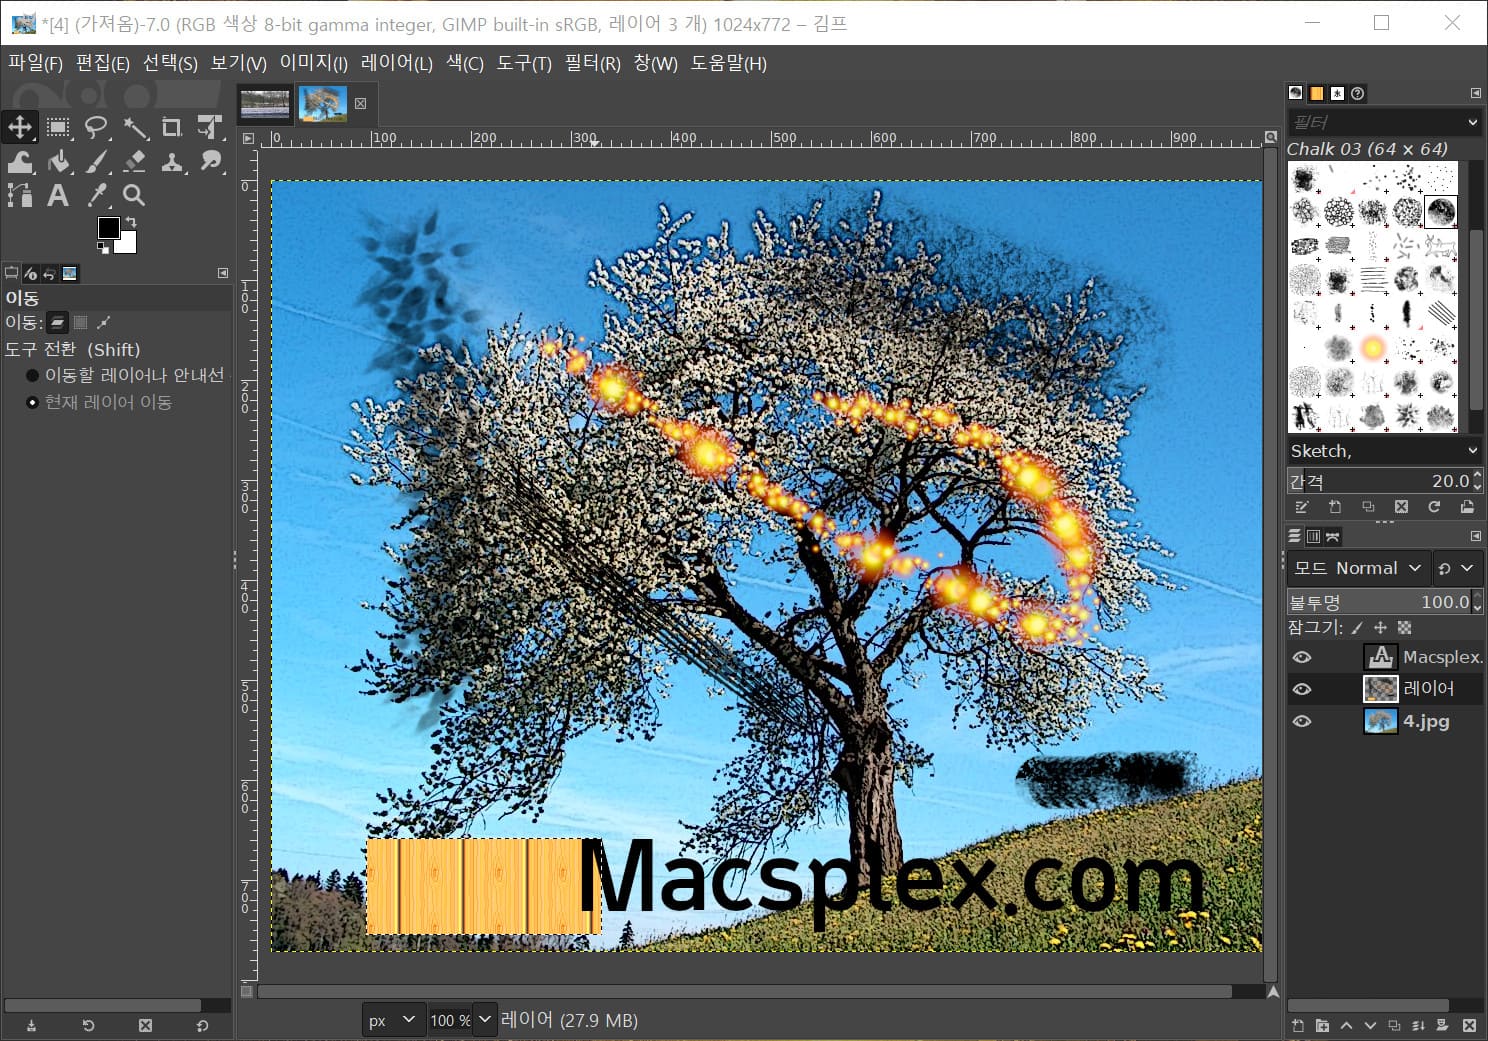Select the Bucket Fill tool

pyautogui.click(x=58, y=161)
